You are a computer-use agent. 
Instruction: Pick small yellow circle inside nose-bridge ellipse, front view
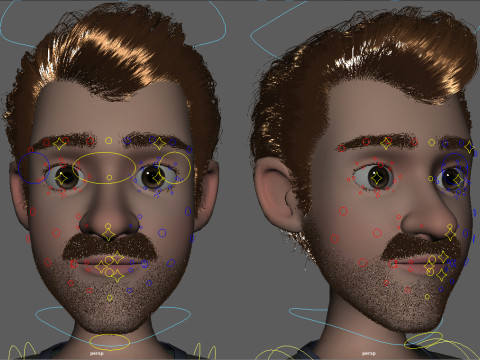pyautogui.click(x=109, y=177)
